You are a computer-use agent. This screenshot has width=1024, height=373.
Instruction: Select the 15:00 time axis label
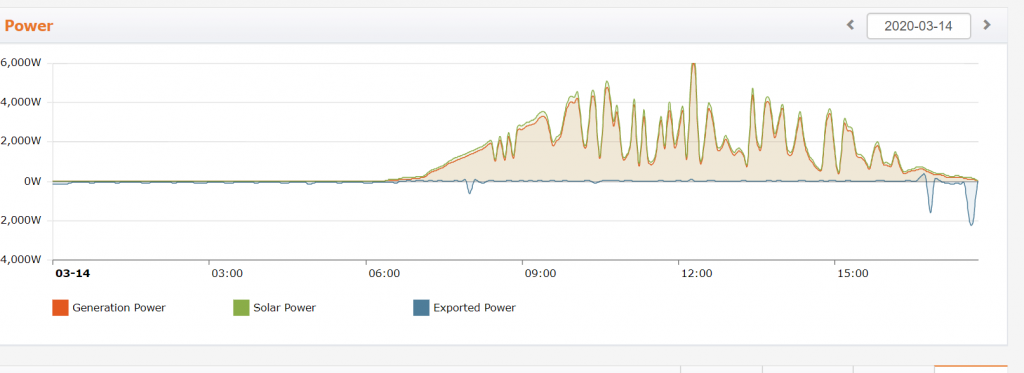[853, 273]
